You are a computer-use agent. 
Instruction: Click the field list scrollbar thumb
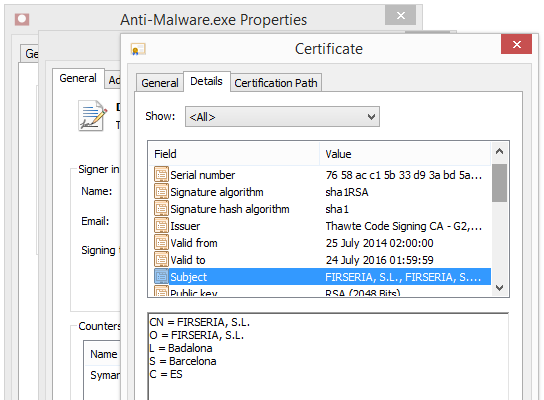click(499, 183)
